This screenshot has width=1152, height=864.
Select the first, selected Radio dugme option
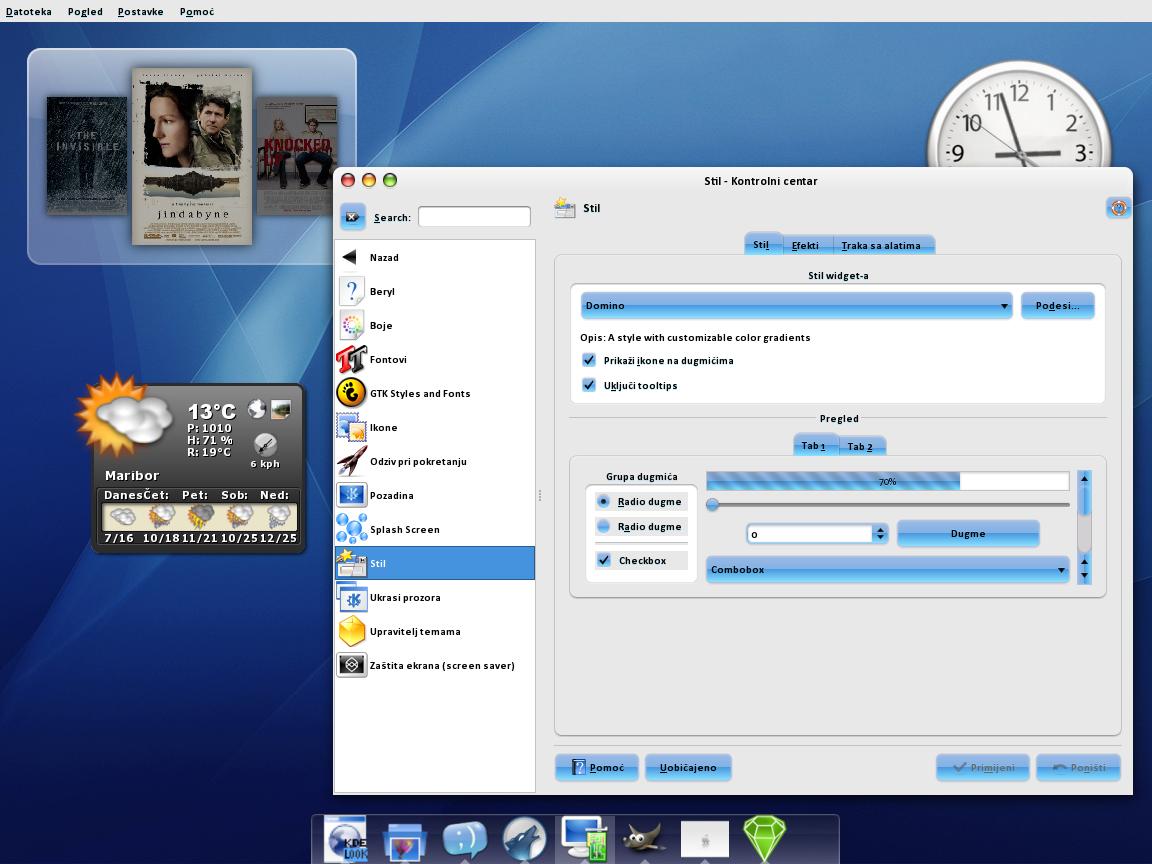[641, 502]
